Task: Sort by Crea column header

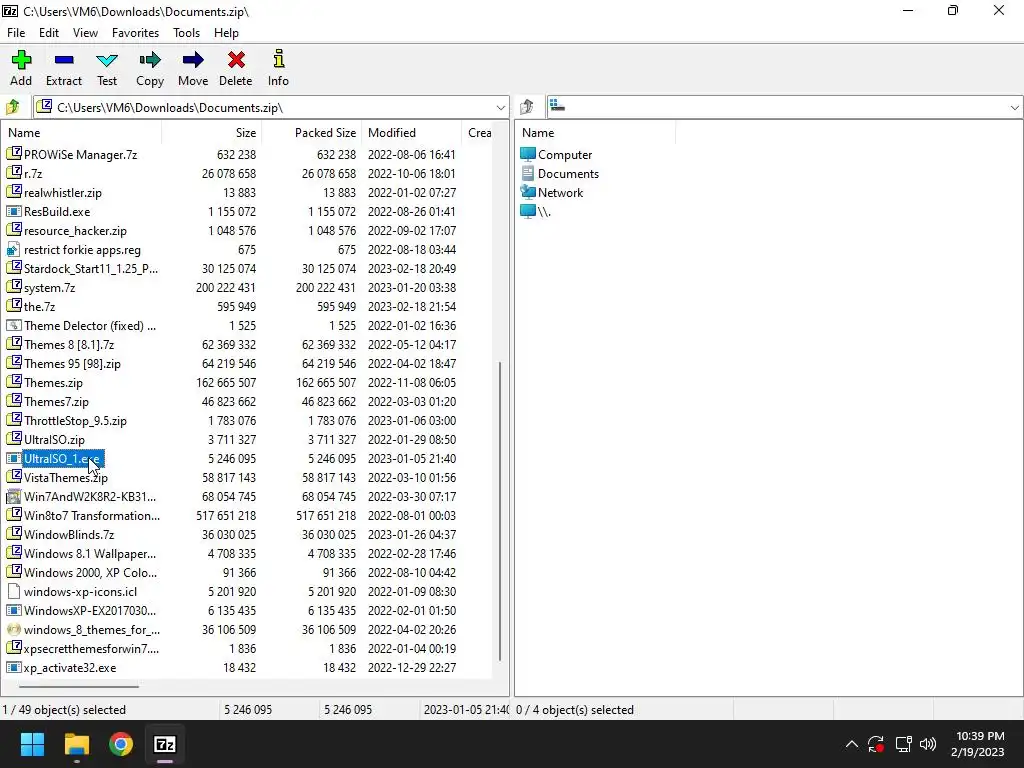Action: point(479,133)
